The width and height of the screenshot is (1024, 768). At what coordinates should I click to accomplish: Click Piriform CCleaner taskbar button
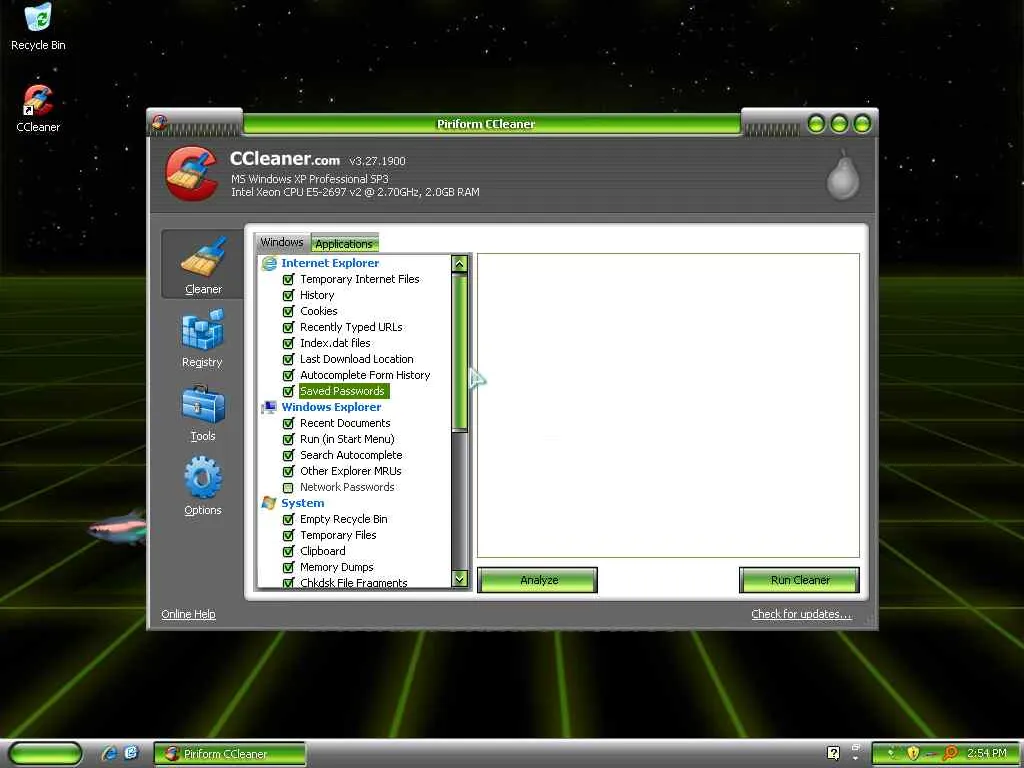[x=230, y=754]
